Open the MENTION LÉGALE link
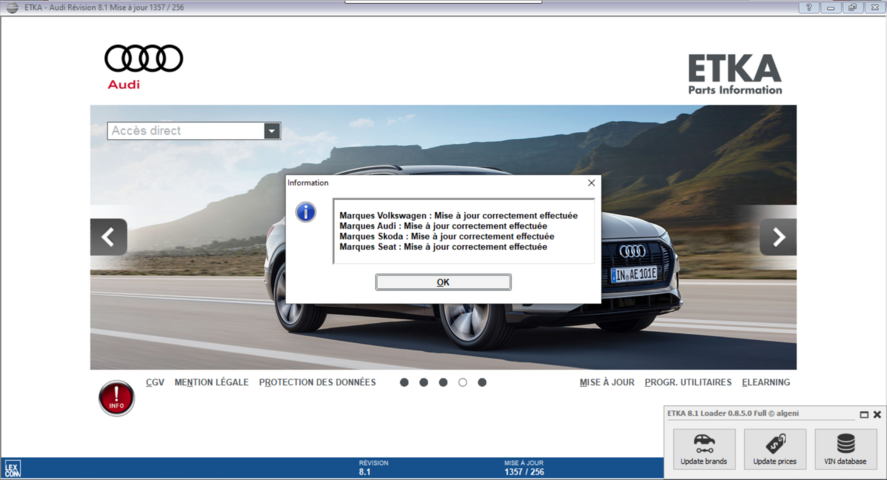 pos(212,383)
